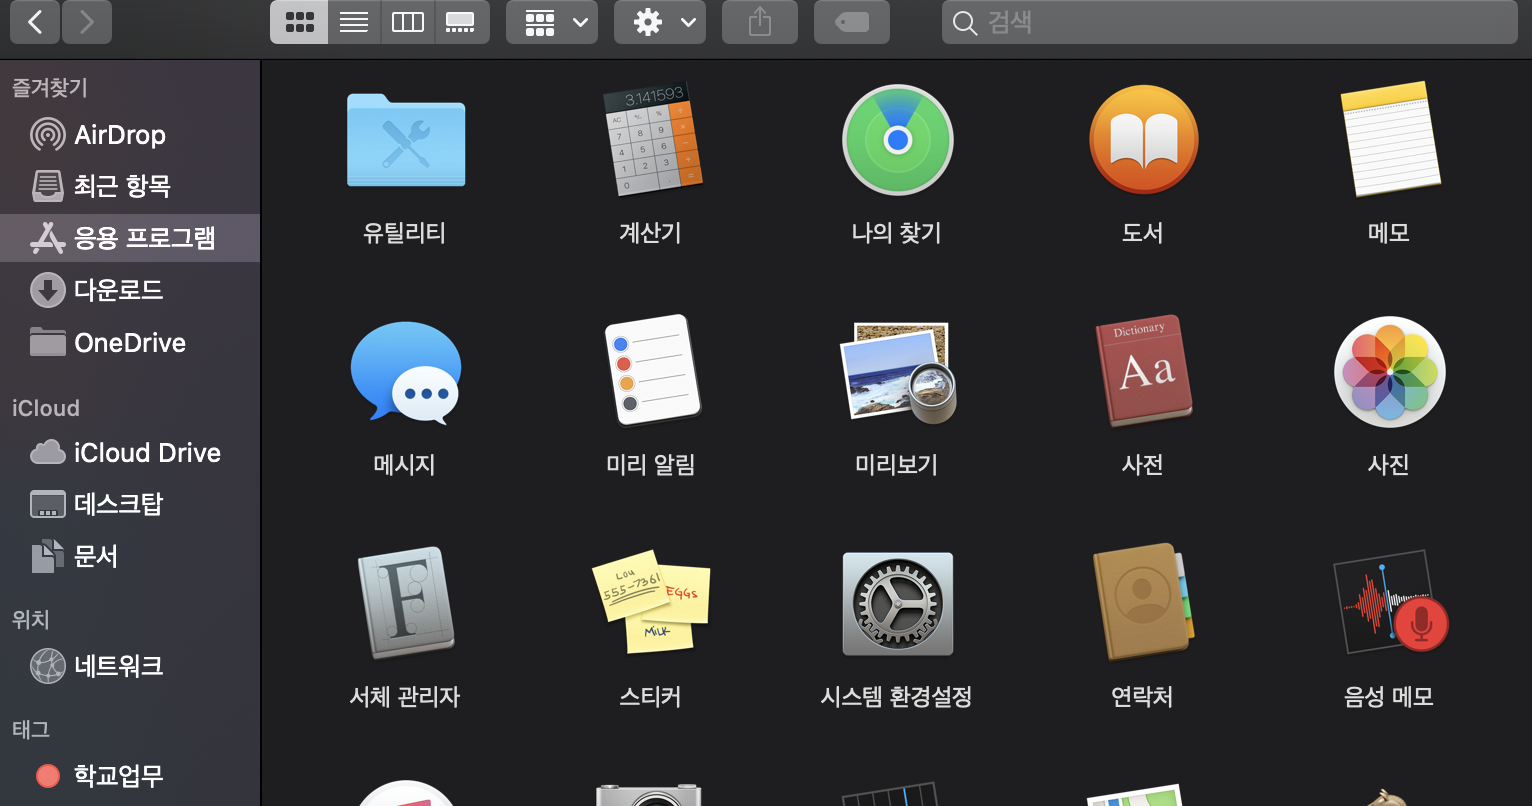Screen dimensions: 1532x806
Task: Open 최근 항목 in the sidebar
Action: click(130, 185)
